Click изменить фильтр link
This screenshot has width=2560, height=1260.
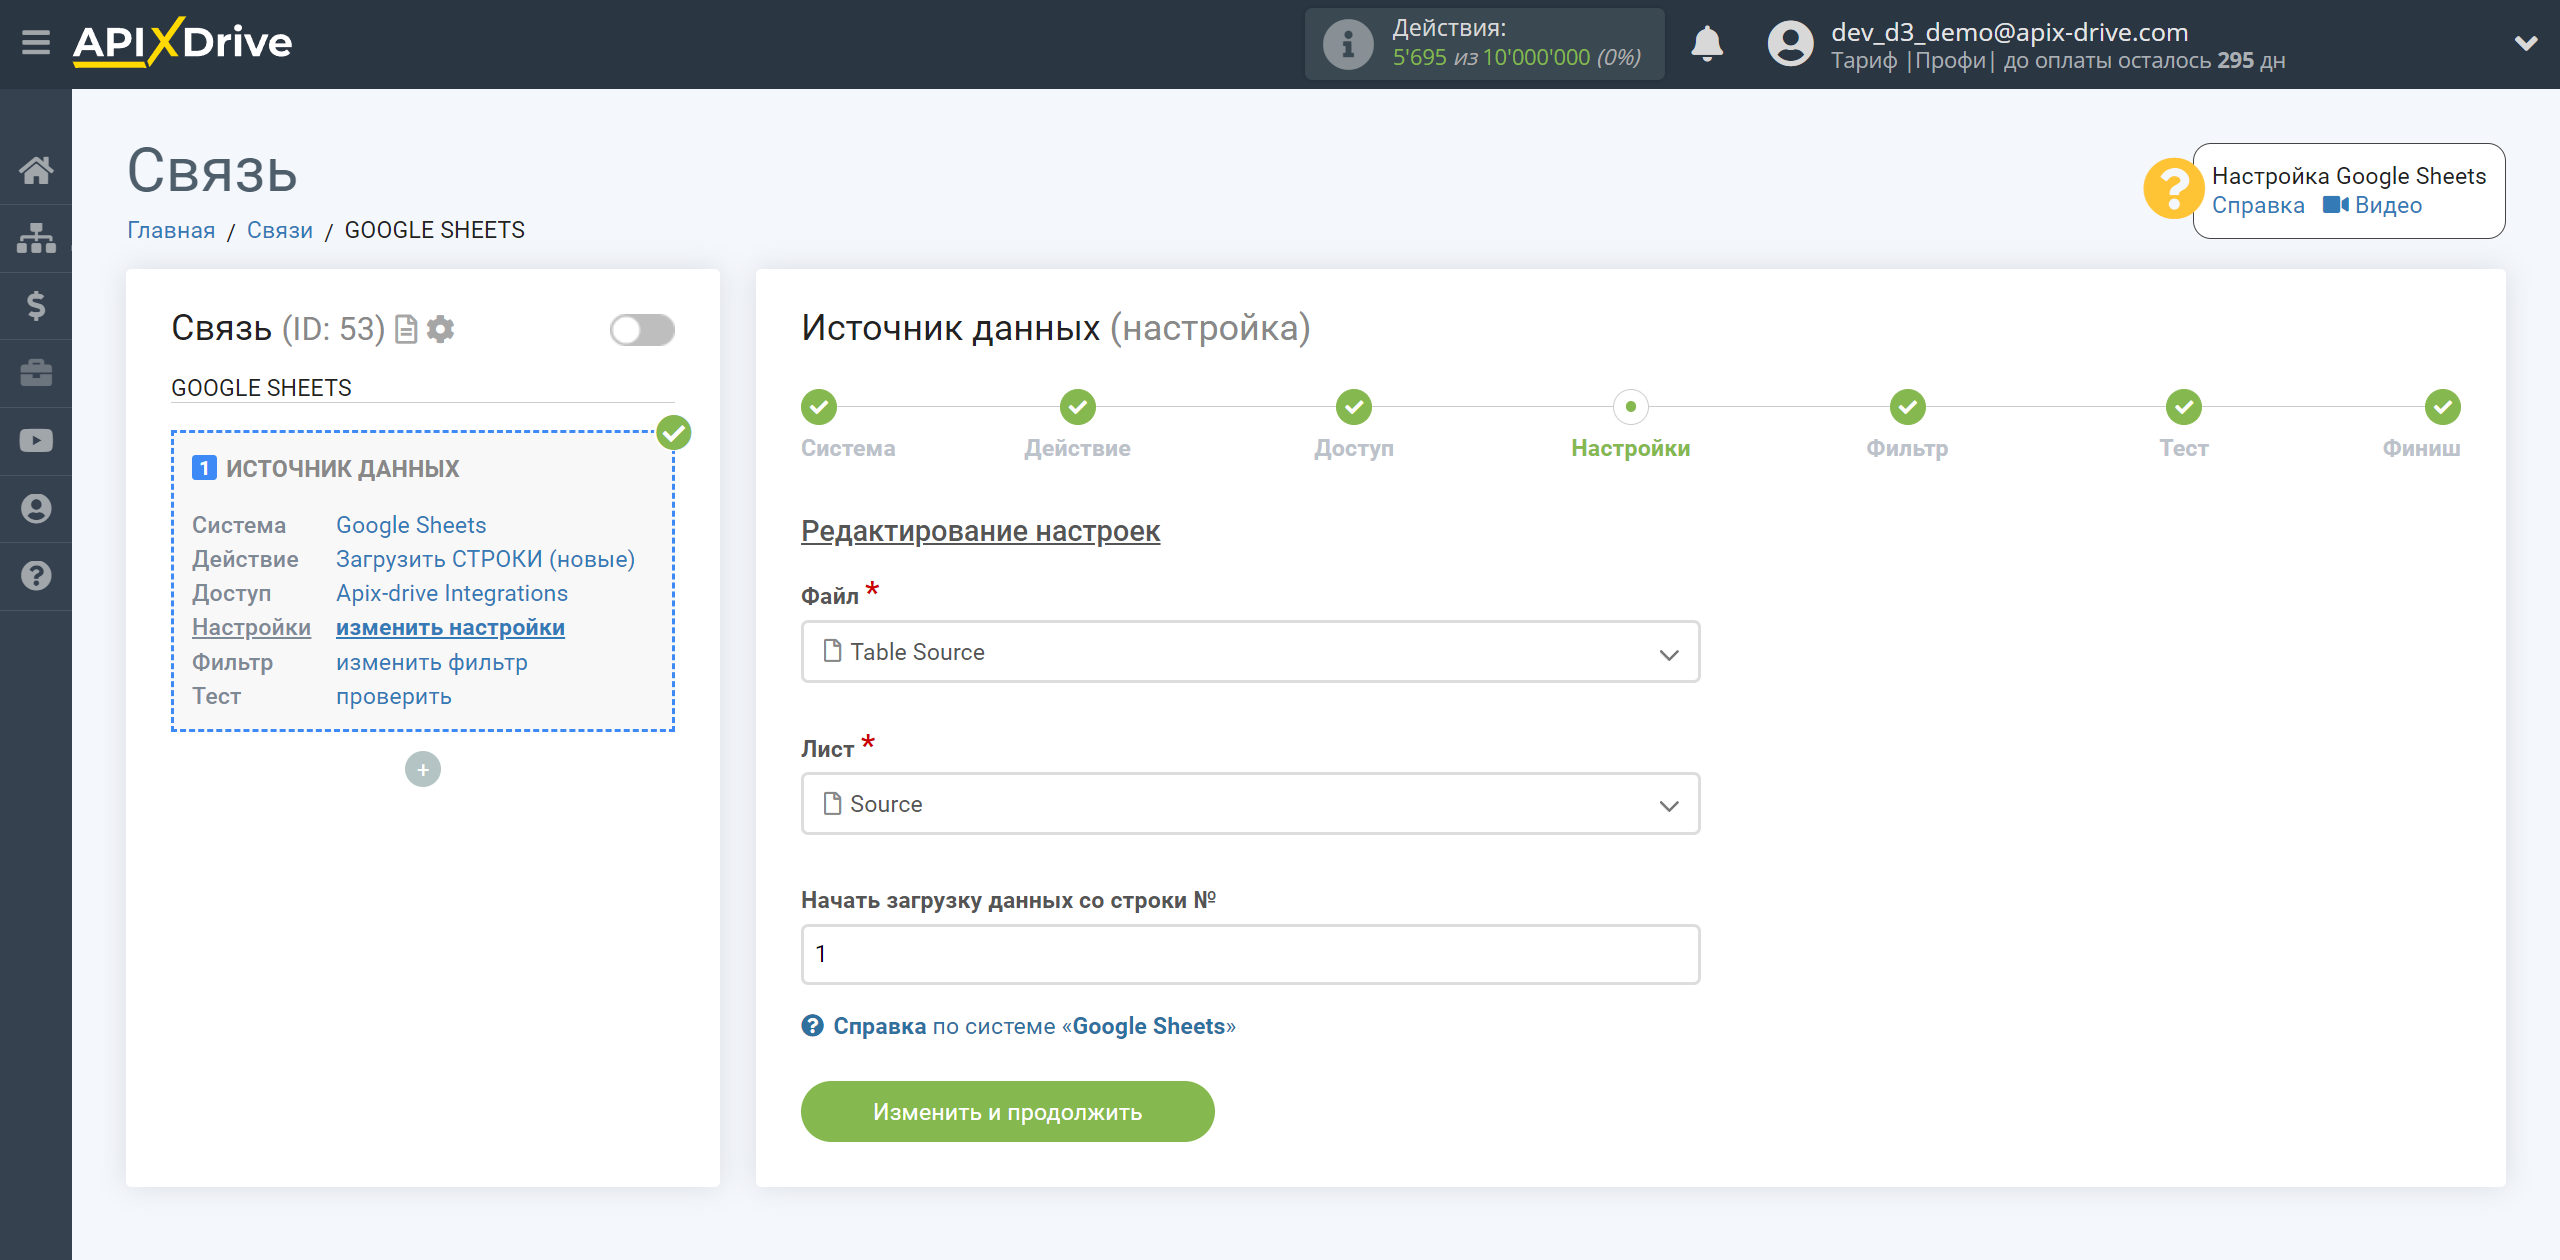pos(432,662)
